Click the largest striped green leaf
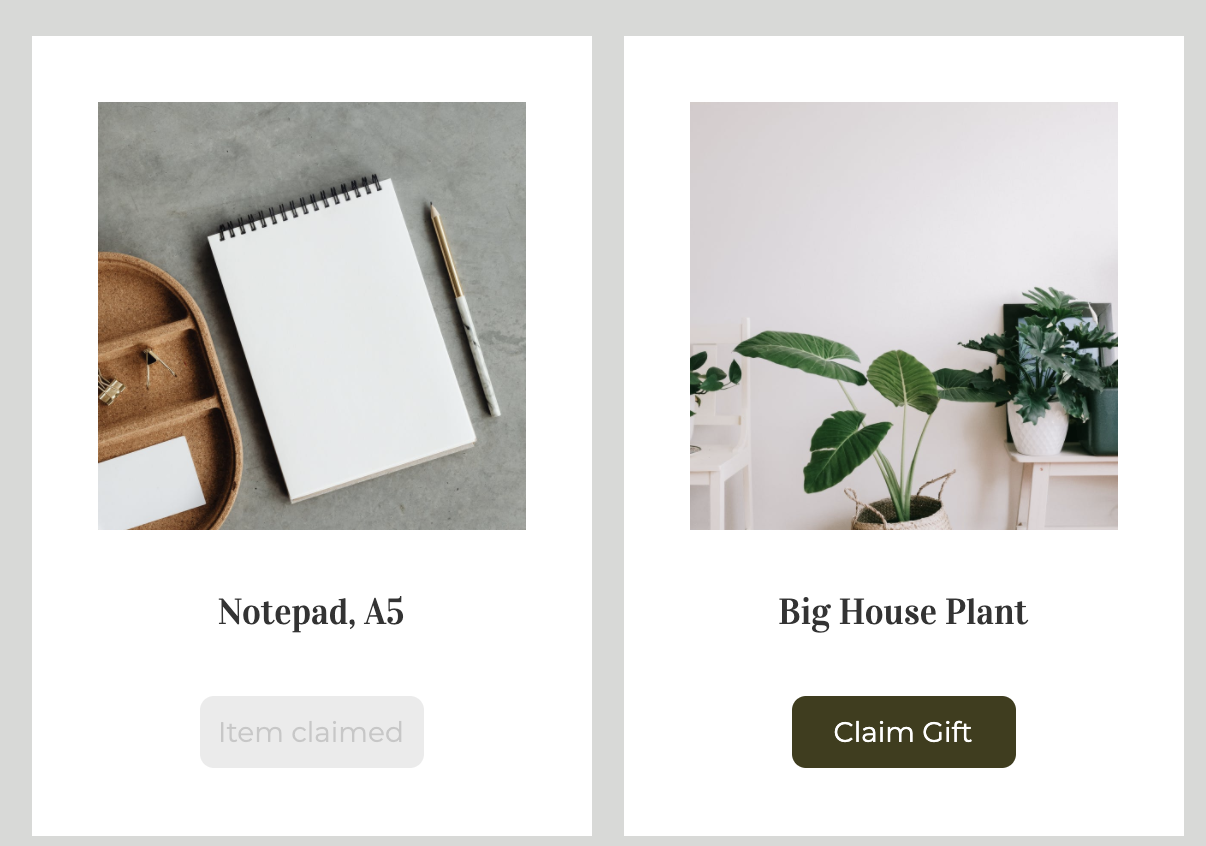The height and width of the screenshot is (846, 1206). pyautogui.click(x=800, y=356)
